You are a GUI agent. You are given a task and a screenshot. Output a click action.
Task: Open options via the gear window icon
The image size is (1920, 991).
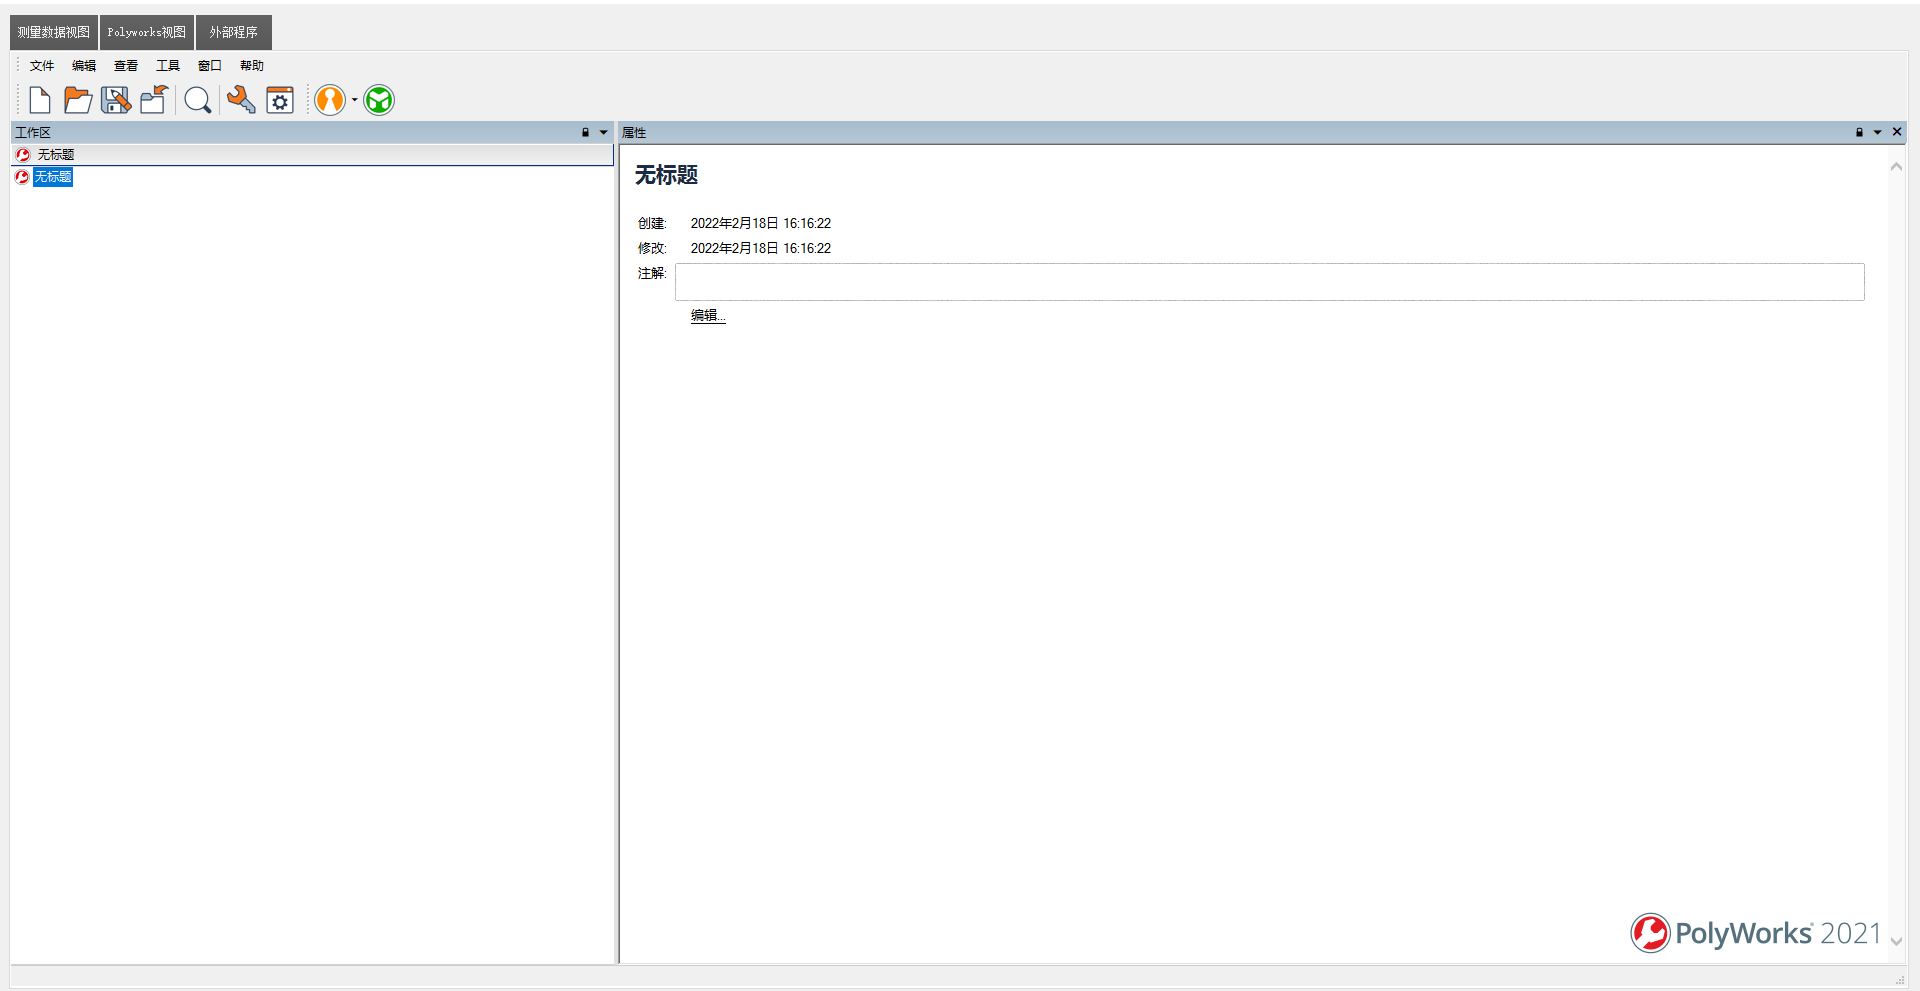279,100
